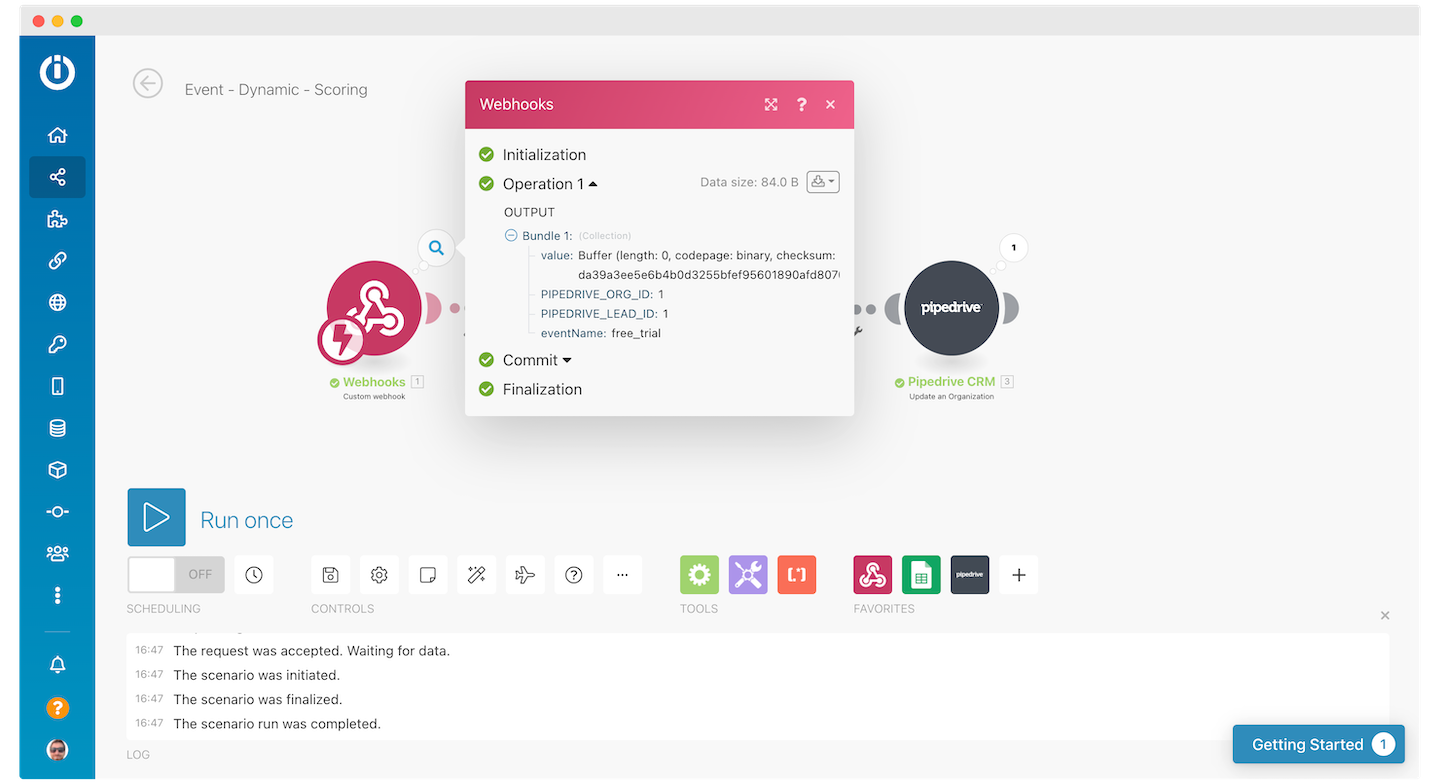Screen dimensions: 1440x784
Task: Close the log panel with X
Action: pyautogui.click(x=1385, y=616)
